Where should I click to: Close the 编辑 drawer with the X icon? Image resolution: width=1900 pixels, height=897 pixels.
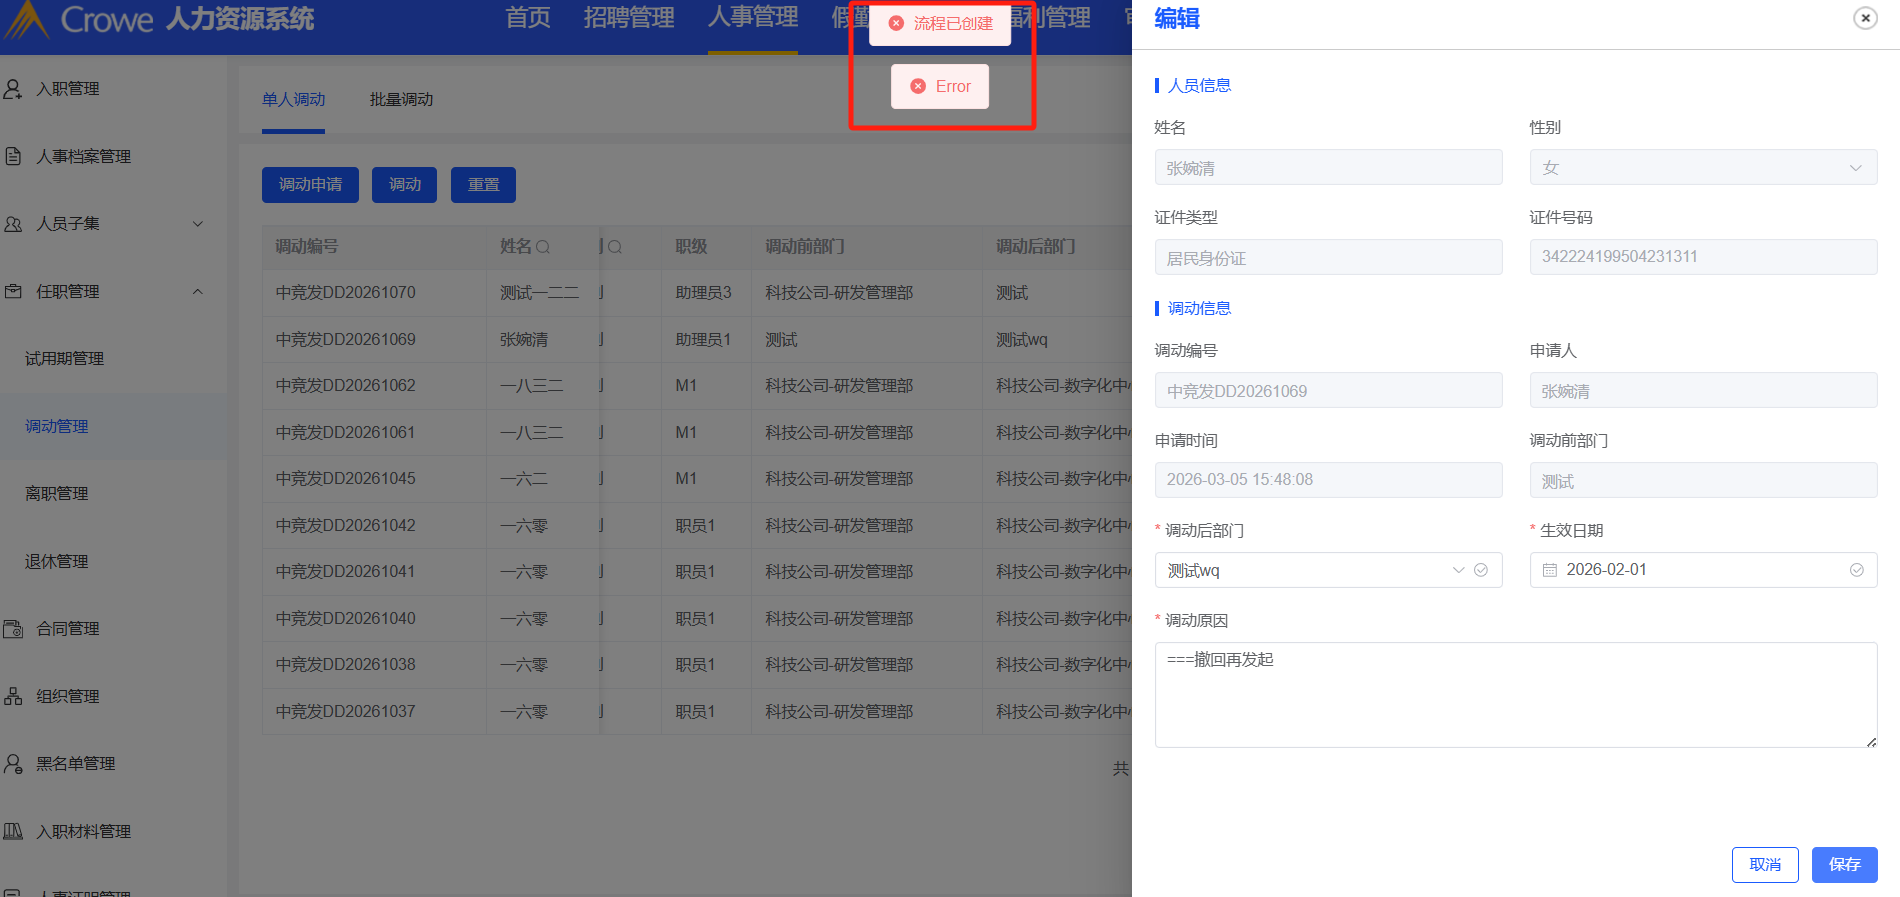(x=1865, y=18)
